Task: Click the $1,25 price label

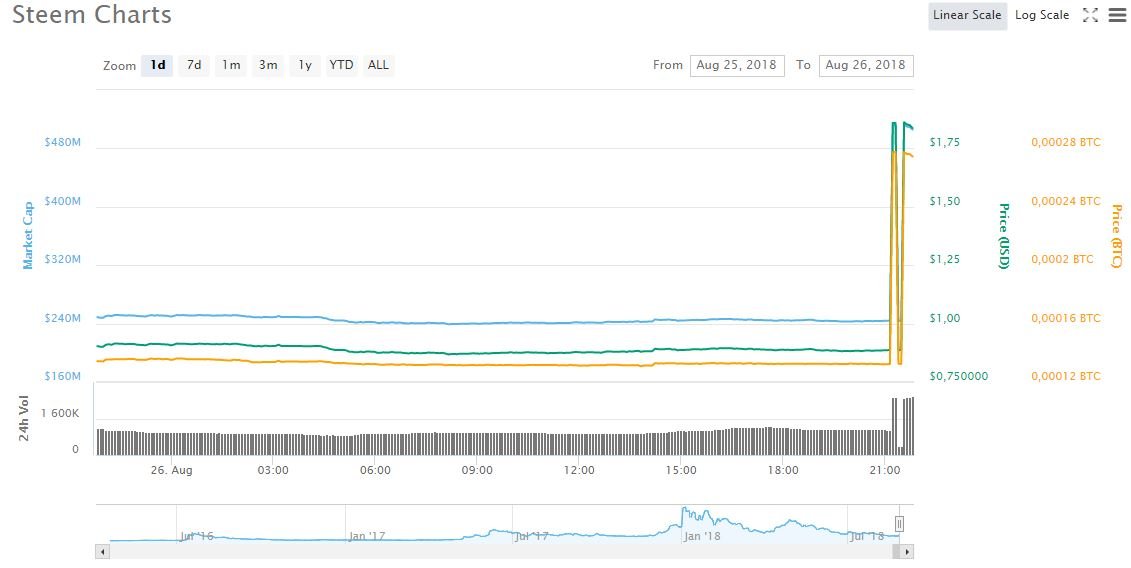Action: click(944, 259)
